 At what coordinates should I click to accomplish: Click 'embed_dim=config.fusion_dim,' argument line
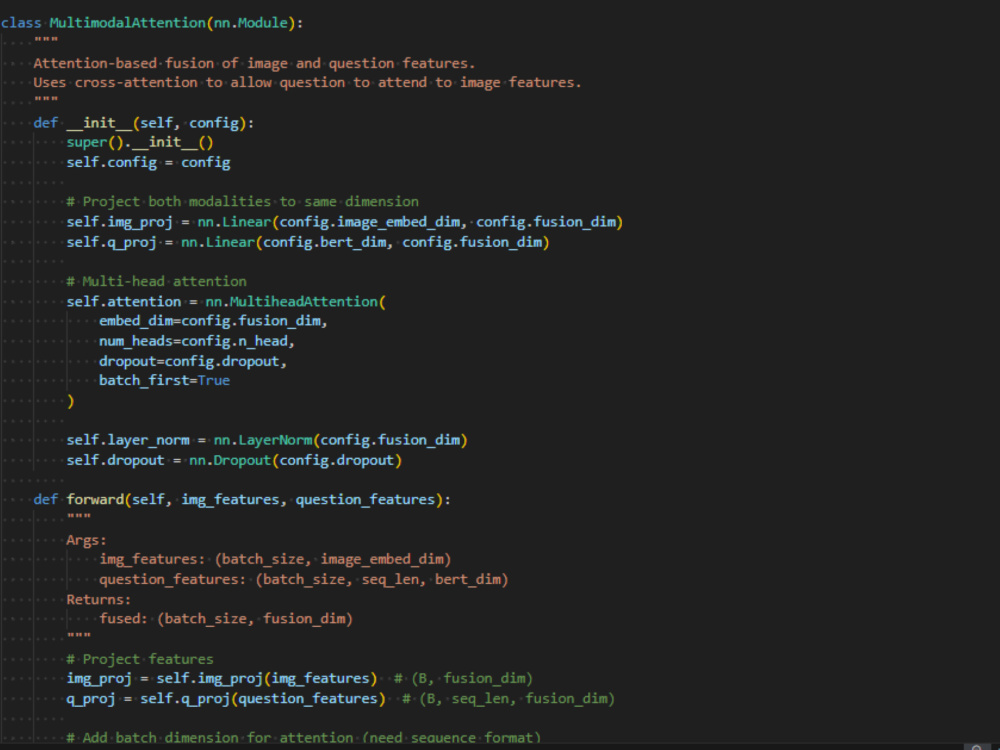[x=213, y=321]
